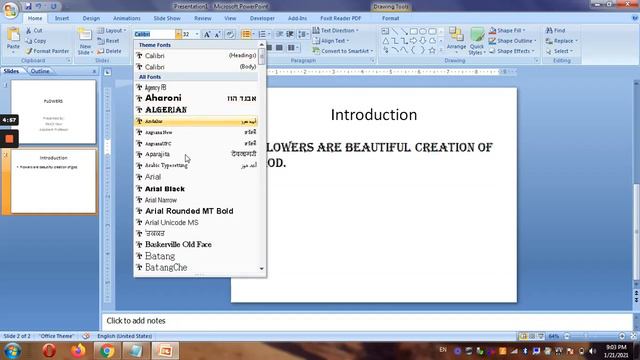Open the Format tab under Drawing Tools
640x360 pixels.
pos(391,18)
